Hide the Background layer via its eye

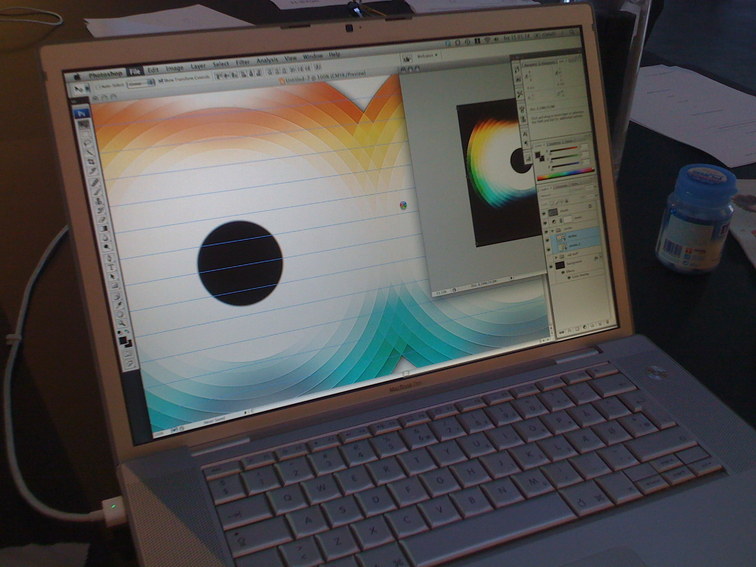tap(551, 266)
